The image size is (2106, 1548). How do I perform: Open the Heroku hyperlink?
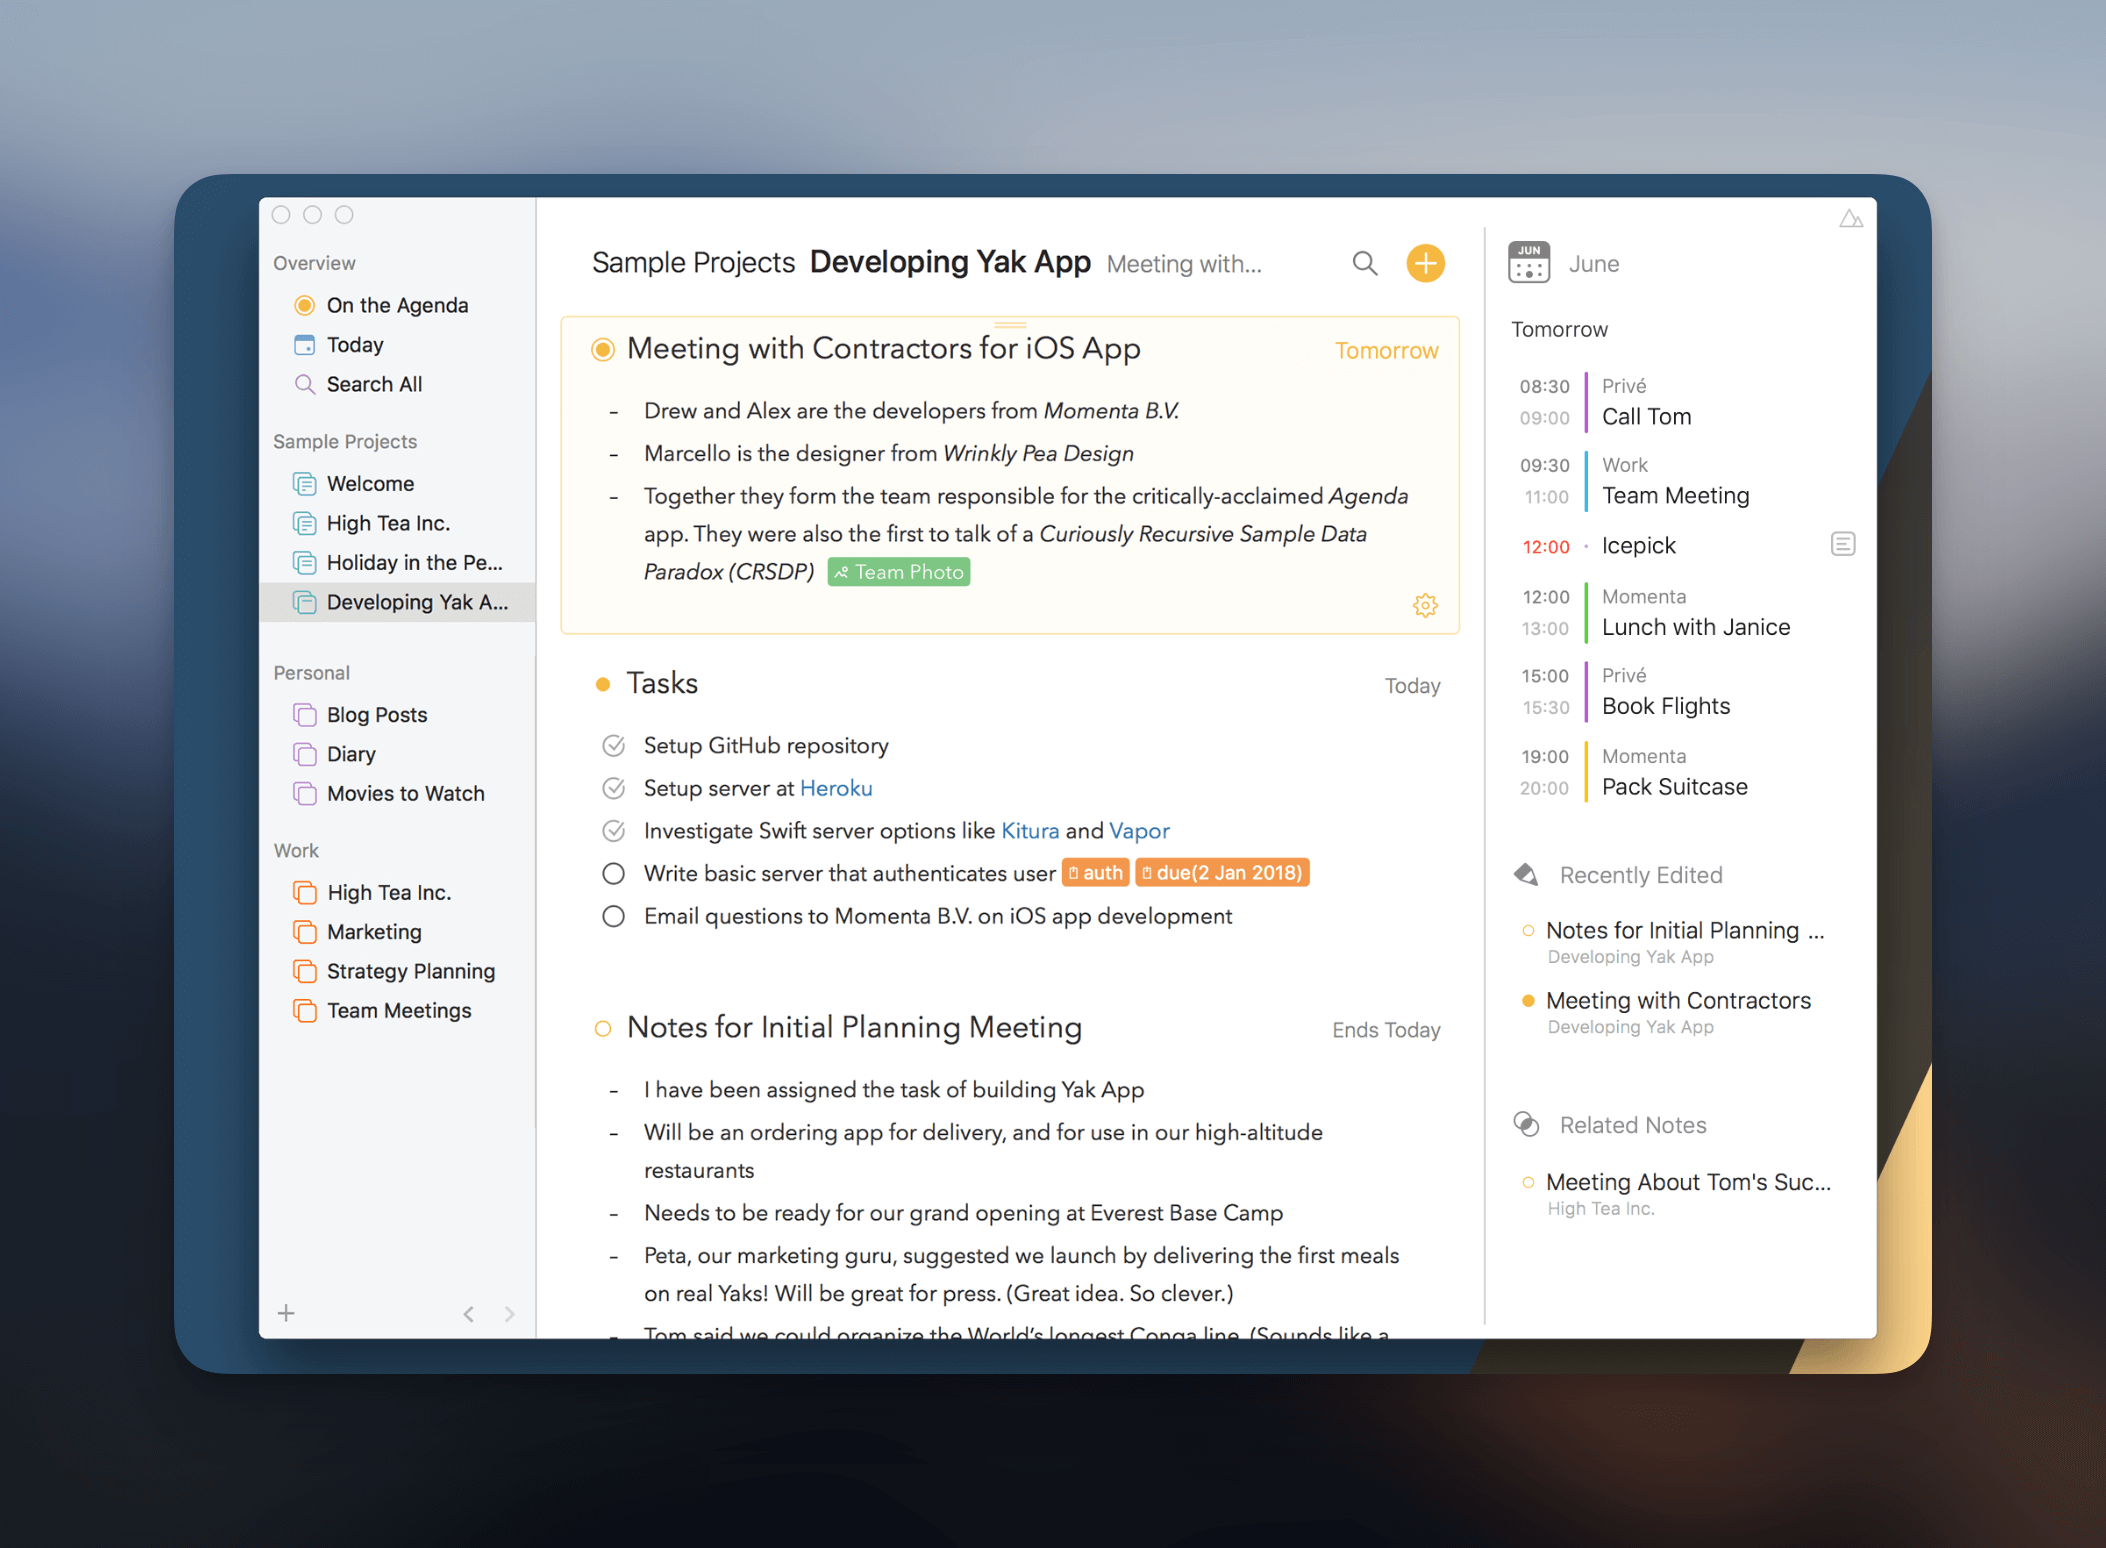click(836, 788)
